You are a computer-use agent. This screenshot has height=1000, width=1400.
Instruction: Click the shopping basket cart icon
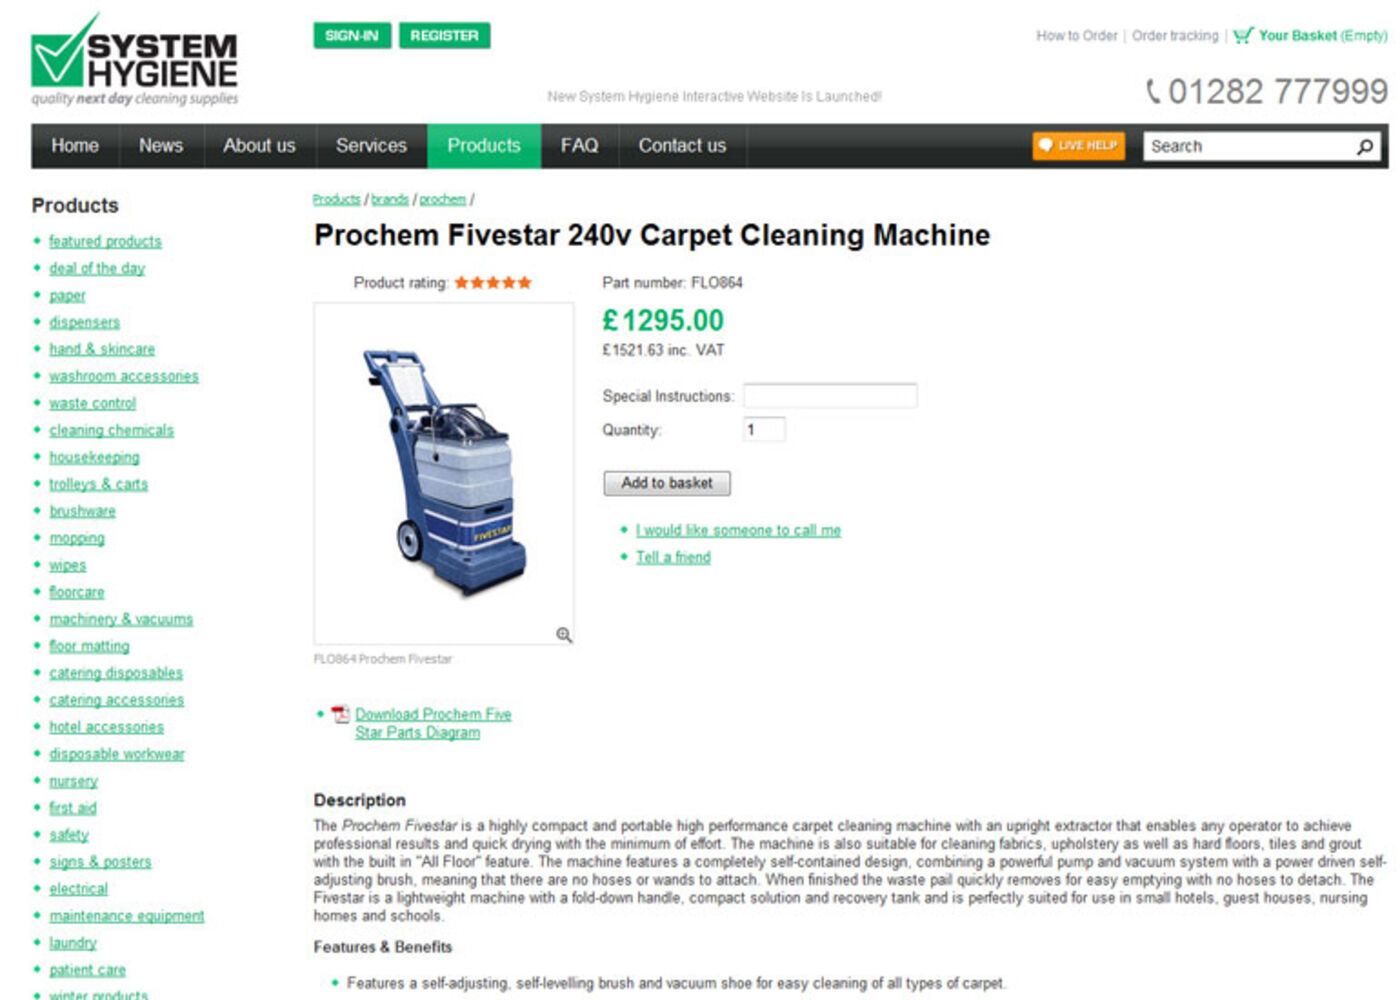[x=1243, y=36]
